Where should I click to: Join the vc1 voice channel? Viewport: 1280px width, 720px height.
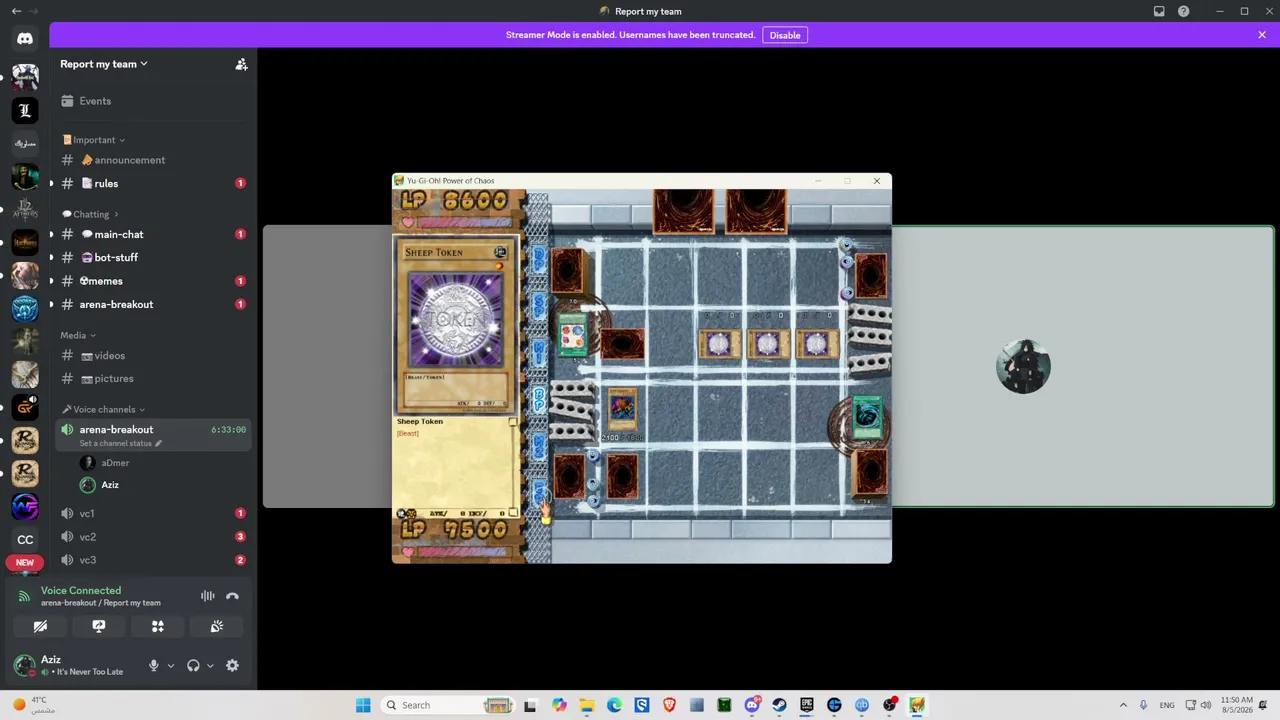pyautogui.click(x=153, y=513)
